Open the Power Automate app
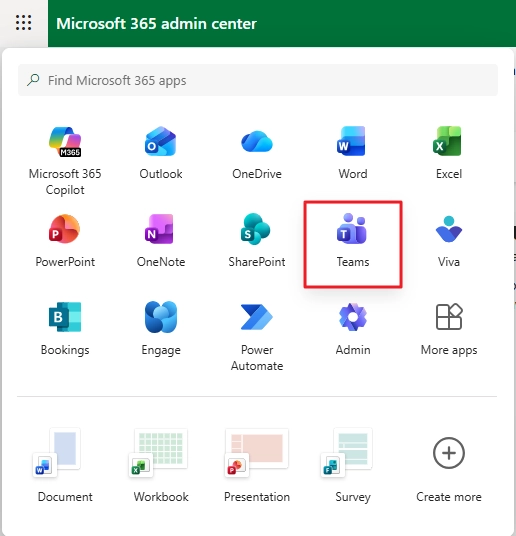 click(x=257, y=336)
